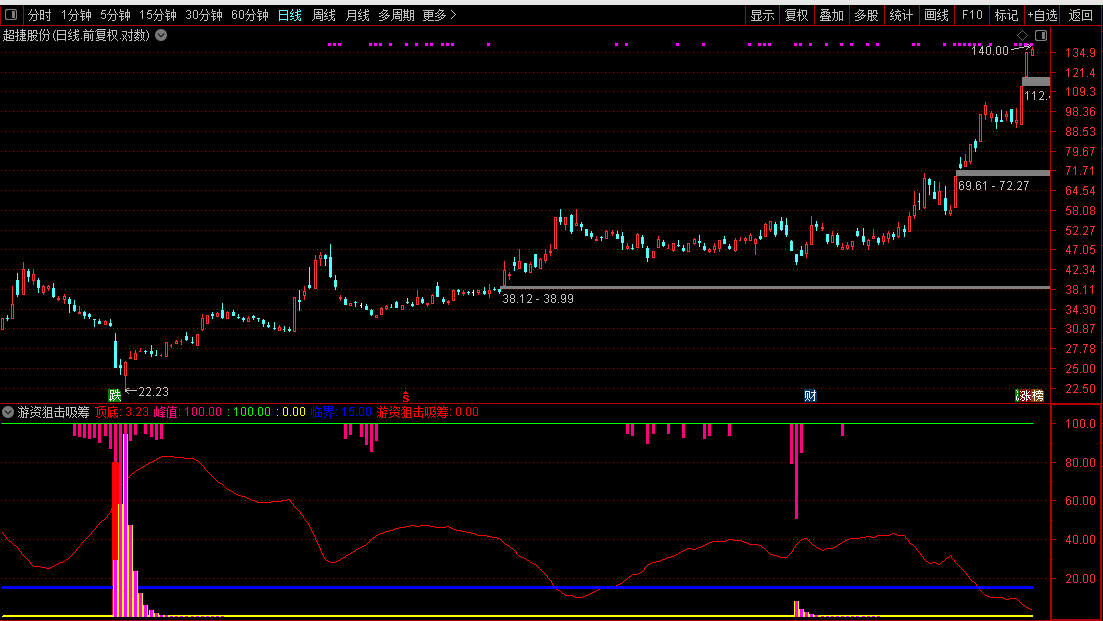Select the 分时 time-sharing tab
This screenshot has width=1103, height=621.
pyautogui.click(x=39, y=15)
